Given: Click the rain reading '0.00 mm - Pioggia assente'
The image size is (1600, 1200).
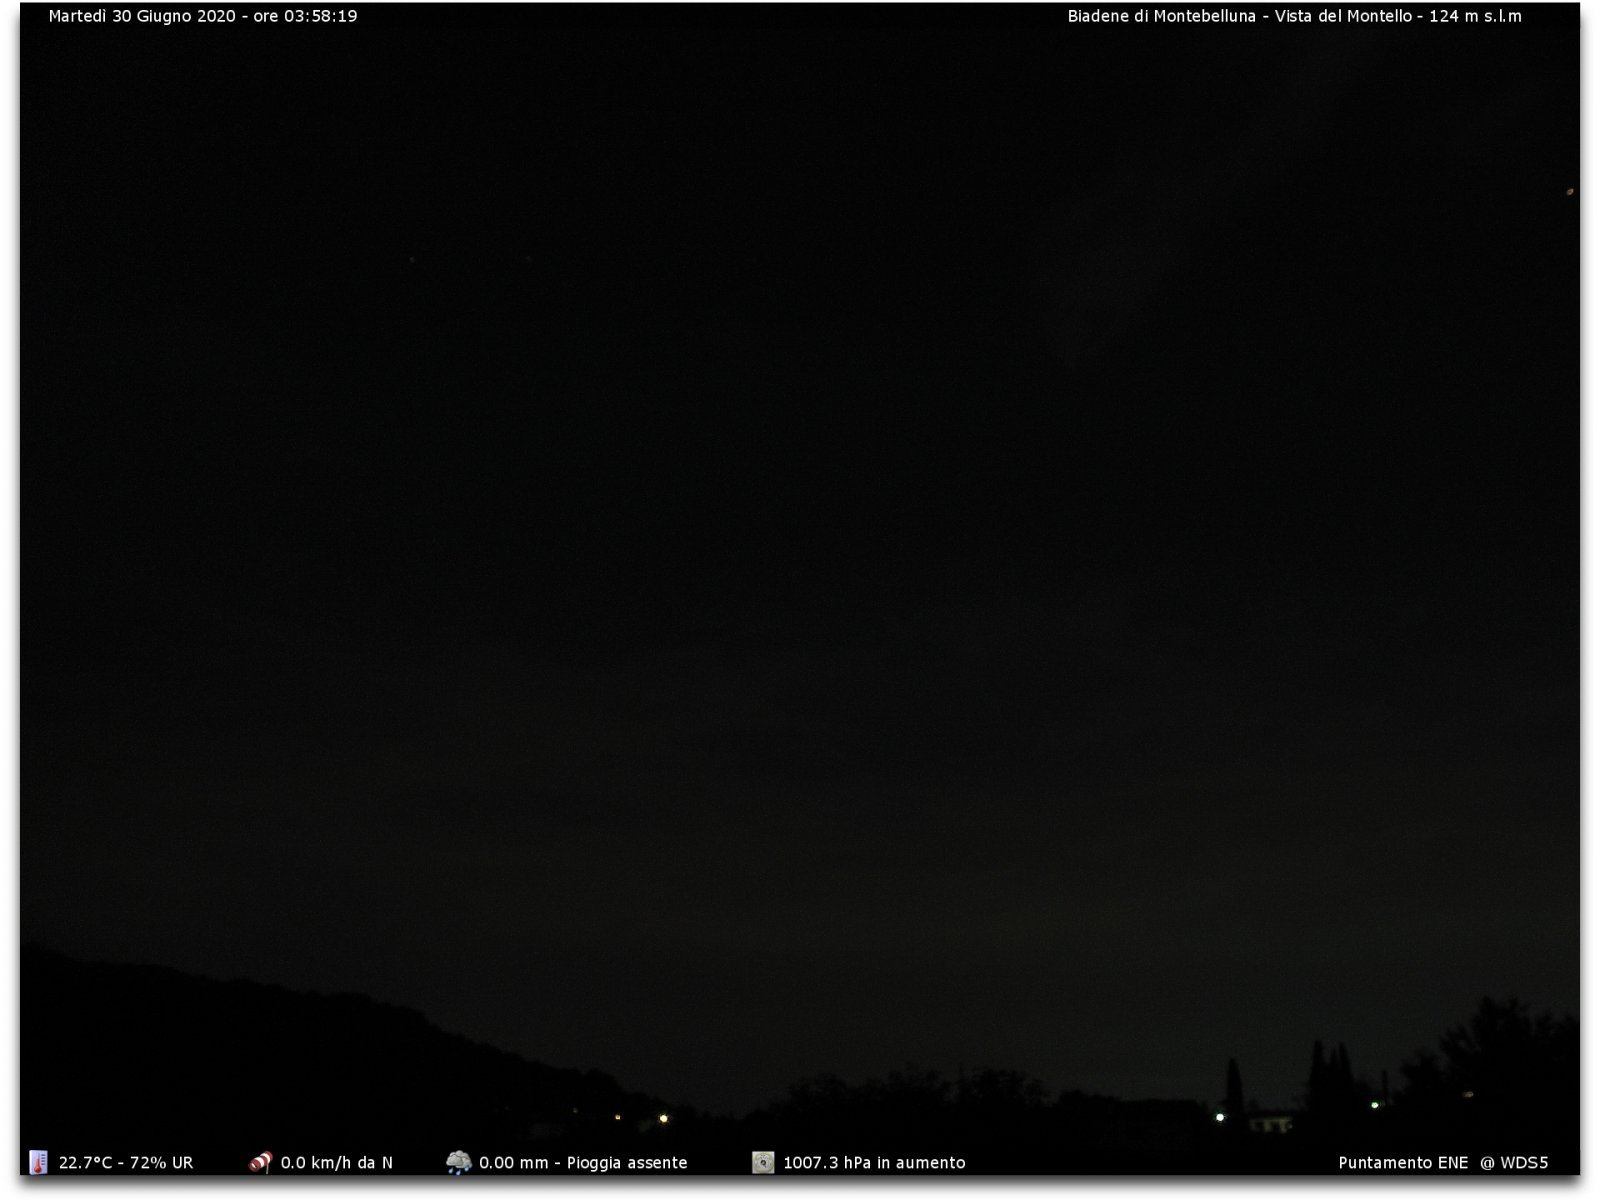Looking at the screenshot, I should point(583,1163).
